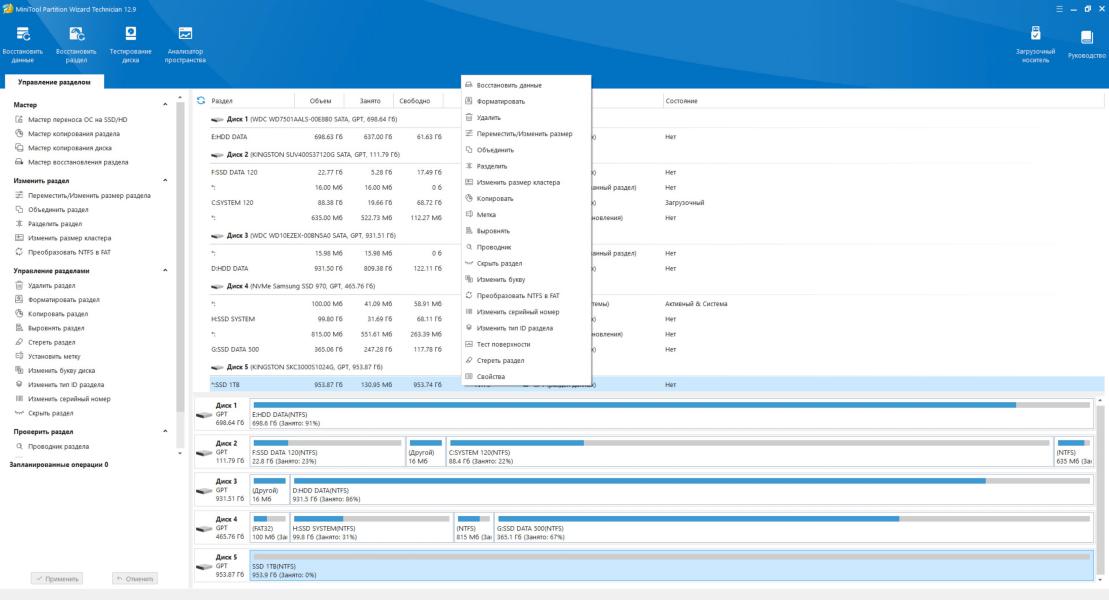
Task: Sort the list by Свободно column
Action: [x=414, y=101]
